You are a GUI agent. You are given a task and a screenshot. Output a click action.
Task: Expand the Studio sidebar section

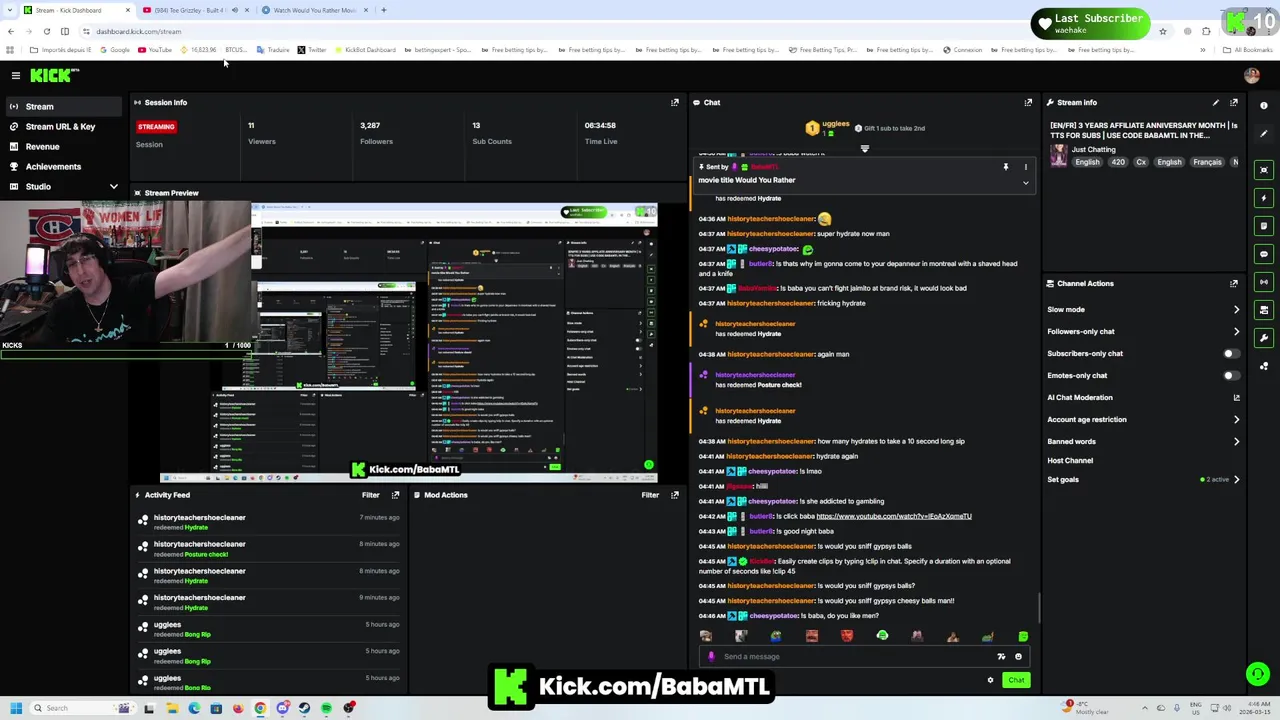coord(113,187)
